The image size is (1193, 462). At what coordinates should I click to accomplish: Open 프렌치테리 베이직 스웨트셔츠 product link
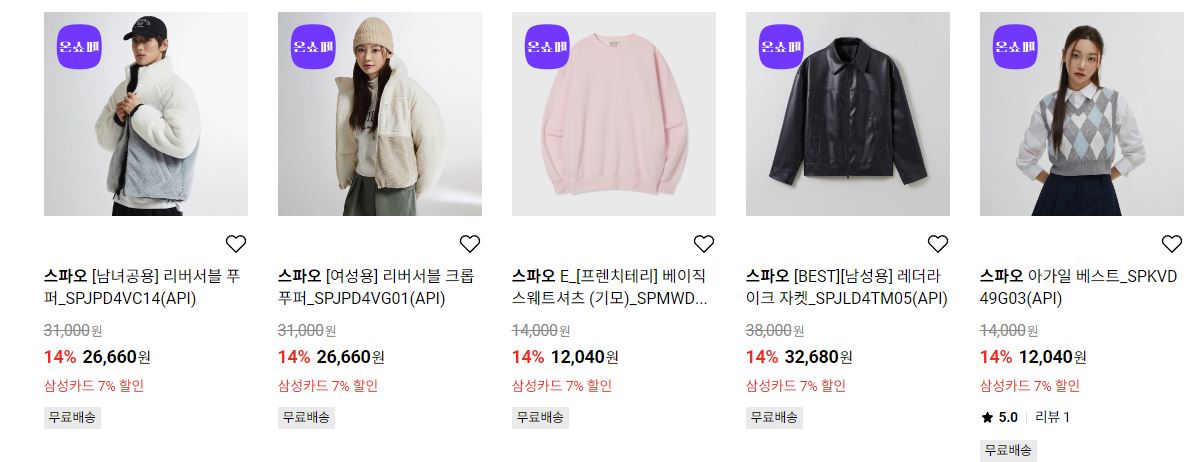coord(610,288)
